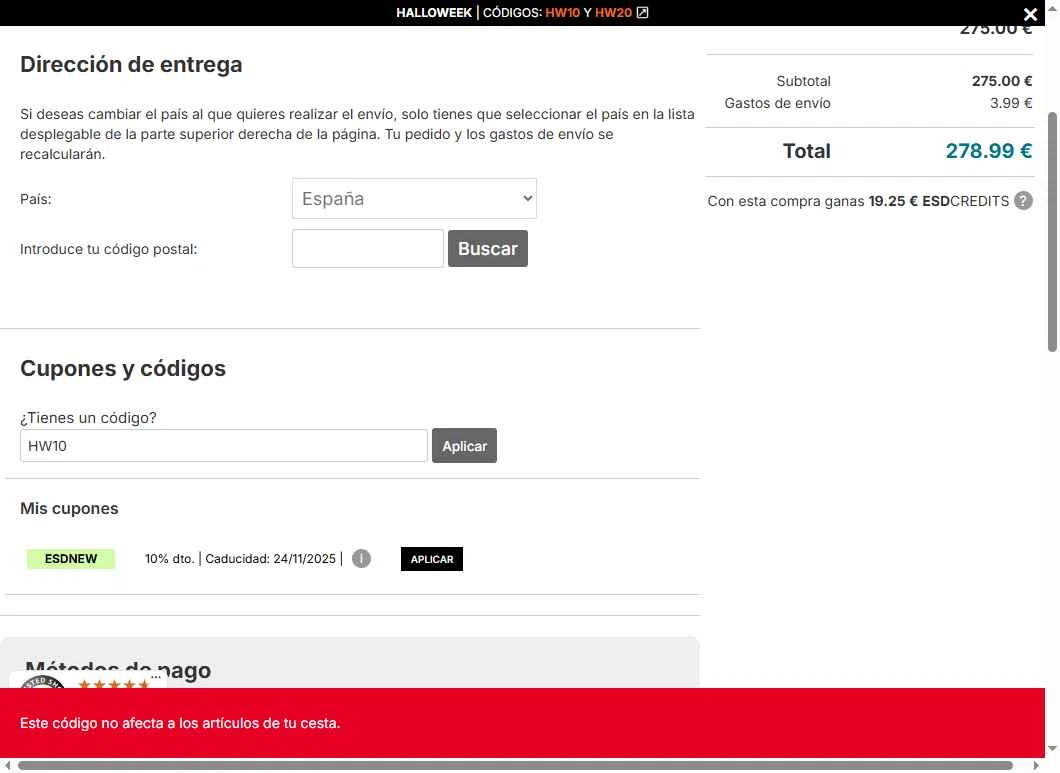
Task: Click the trusted shop star rating badge
Action: tap(88, 680)
